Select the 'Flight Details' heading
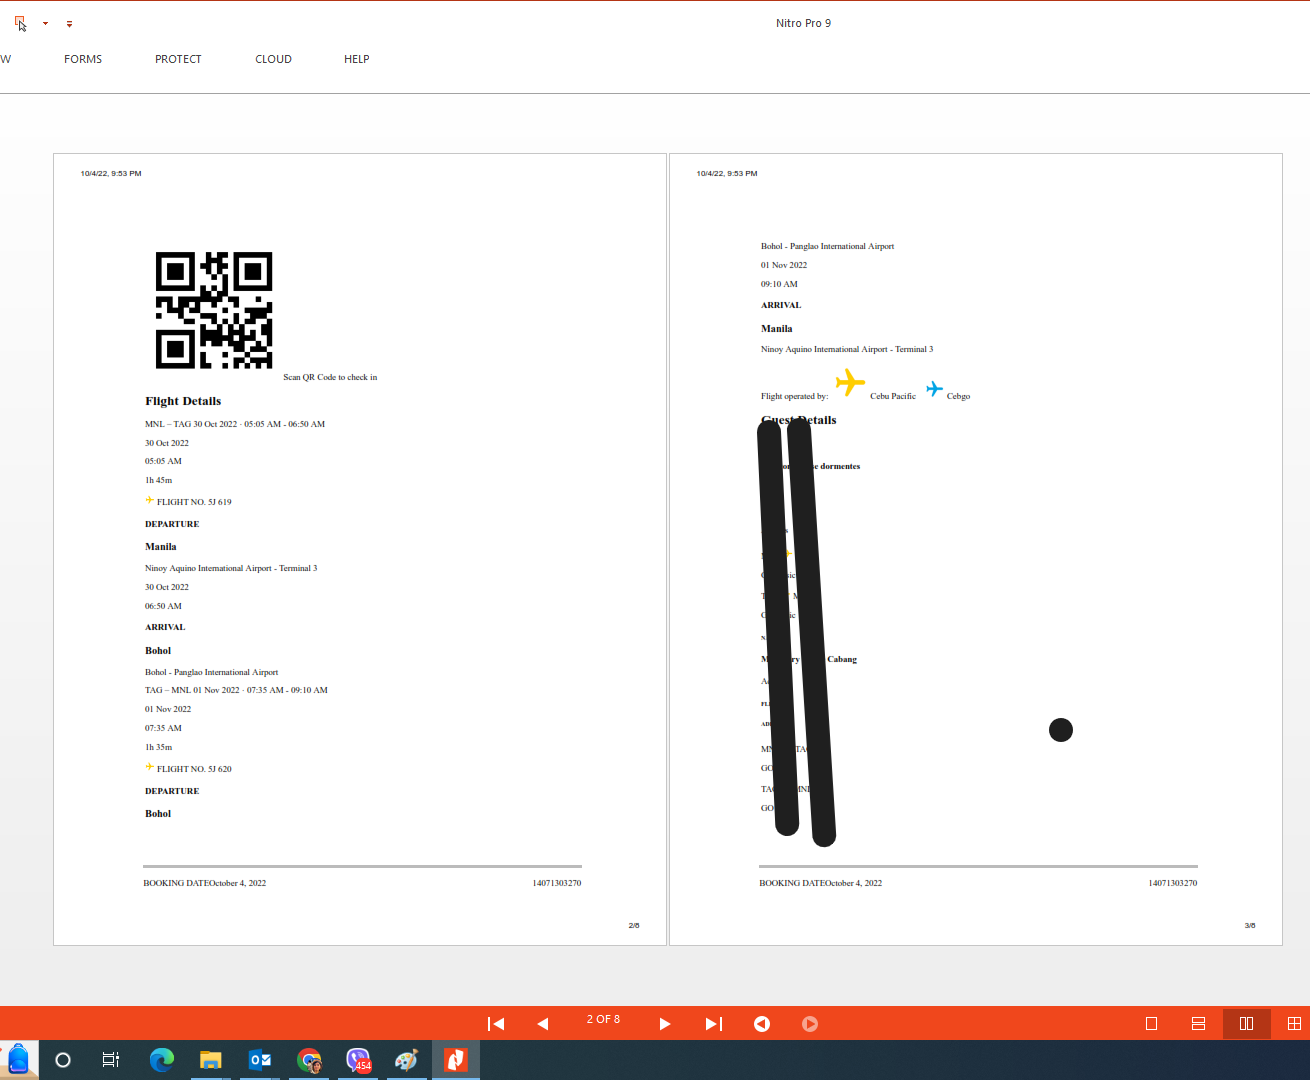Image resolution: width=1310 pixels, height=1080 pixels. [x=183, y=401]
